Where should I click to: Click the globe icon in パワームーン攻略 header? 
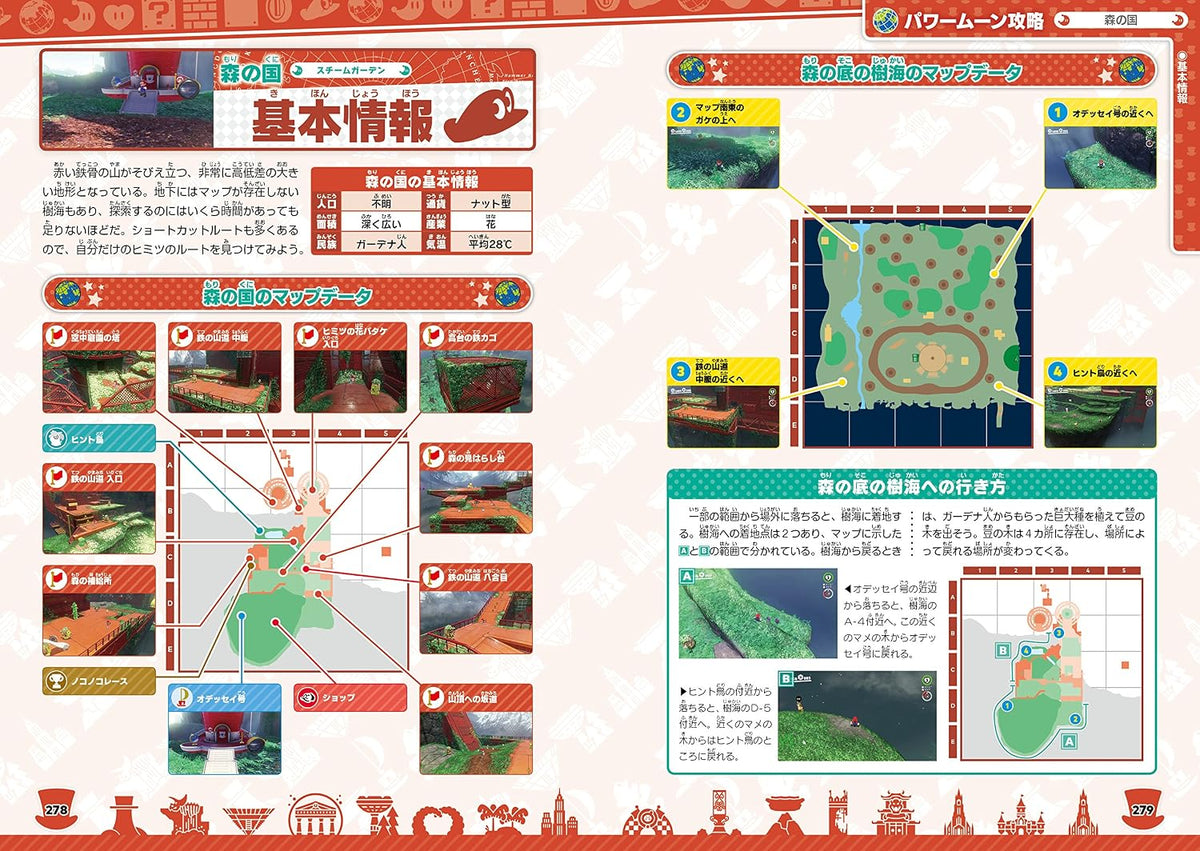[886, 21]
